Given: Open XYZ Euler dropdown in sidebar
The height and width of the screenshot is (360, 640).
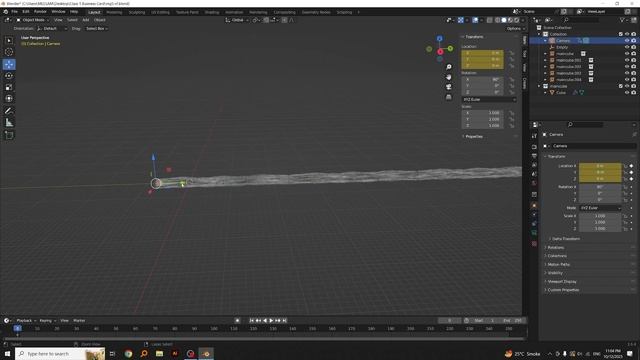Looking at the screenshot, I should point(489,100).
